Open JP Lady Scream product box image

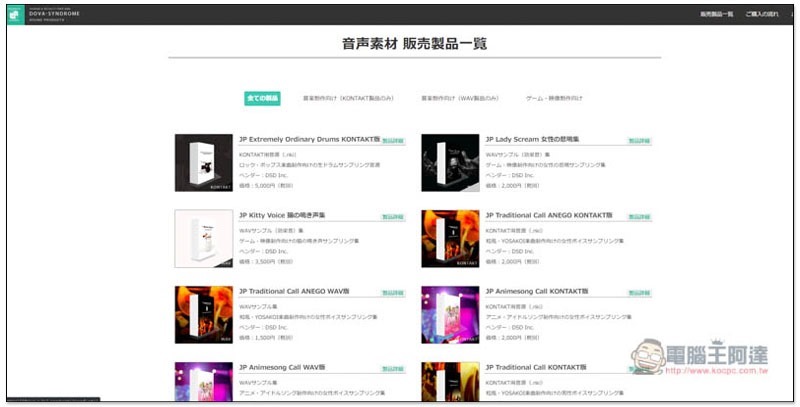450,163
